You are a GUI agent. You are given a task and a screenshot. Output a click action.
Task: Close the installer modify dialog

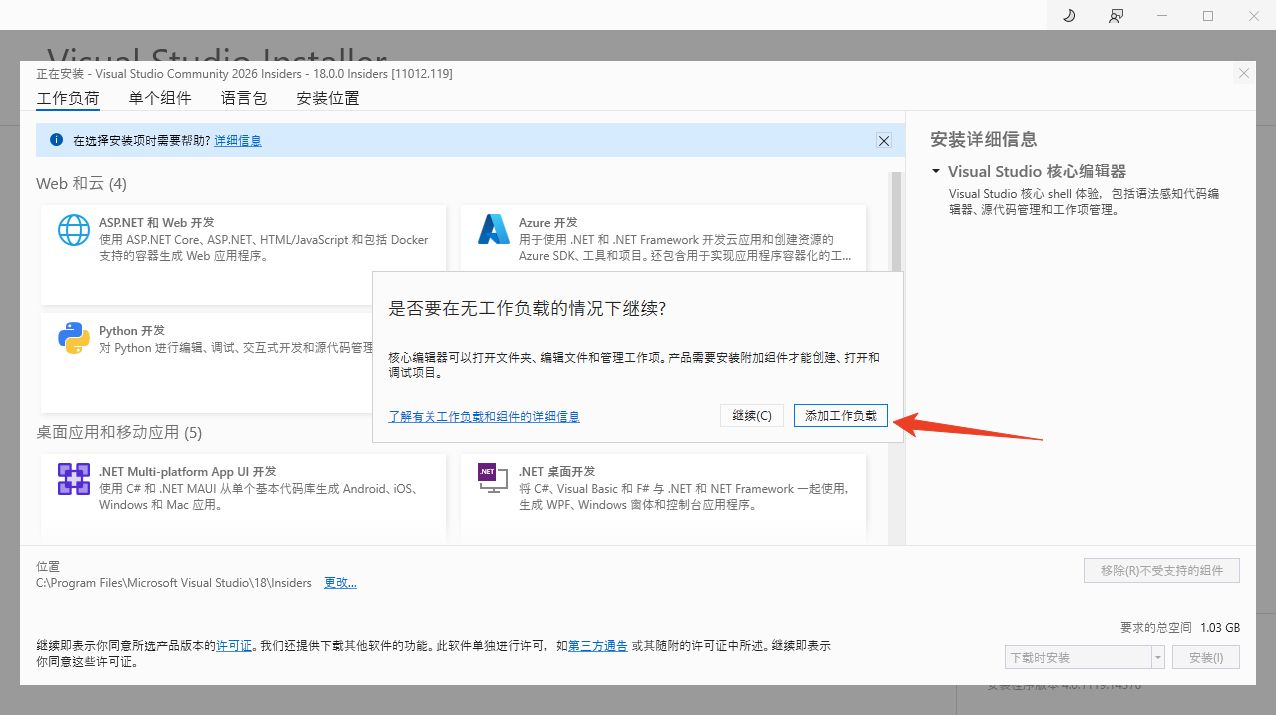click(1244, 74)
